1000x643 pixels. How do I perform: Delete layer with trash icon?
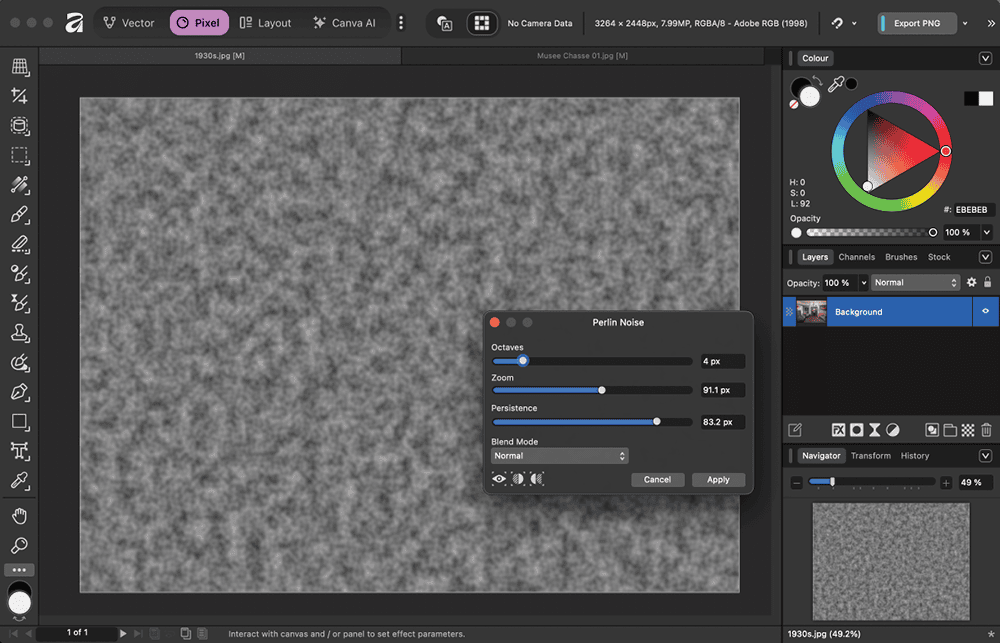click(986, 430)
